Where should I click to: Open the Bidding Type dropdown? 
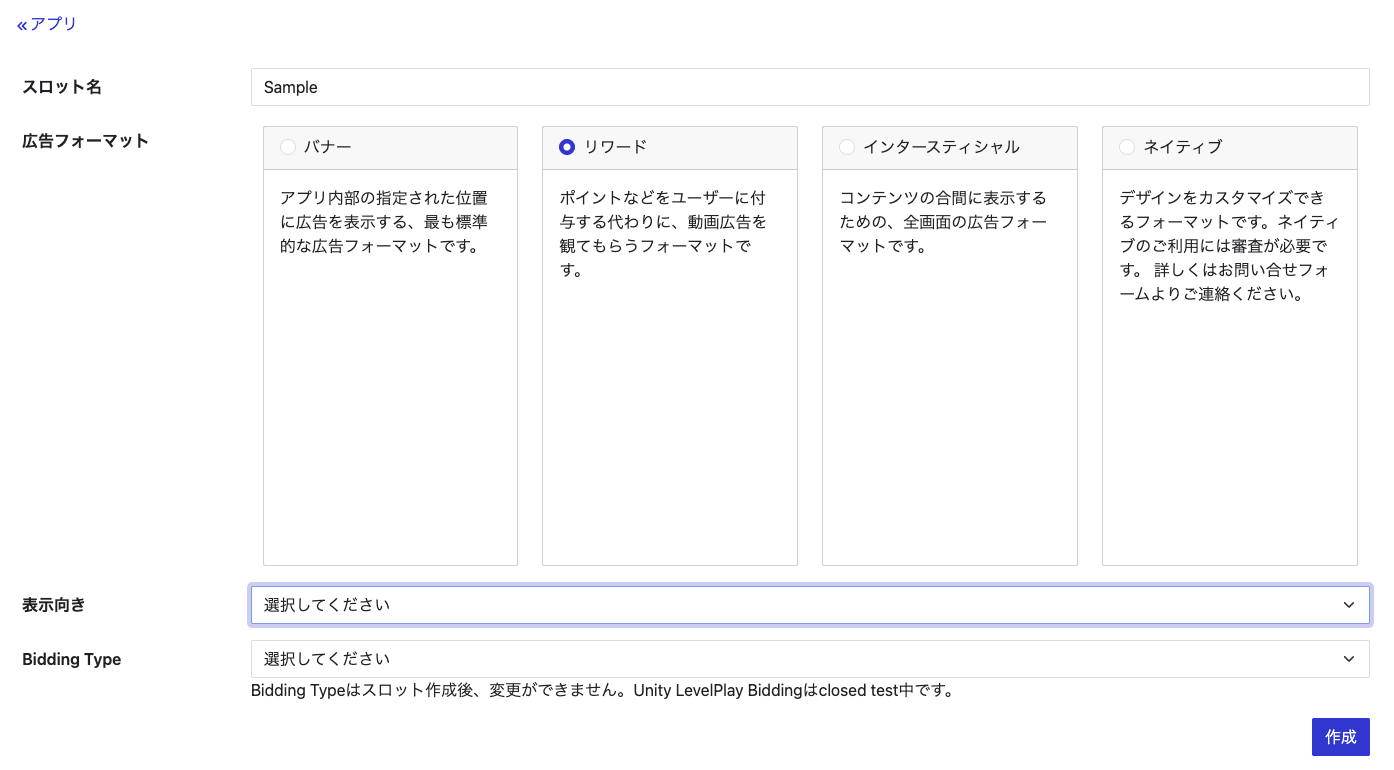[810, 658]
